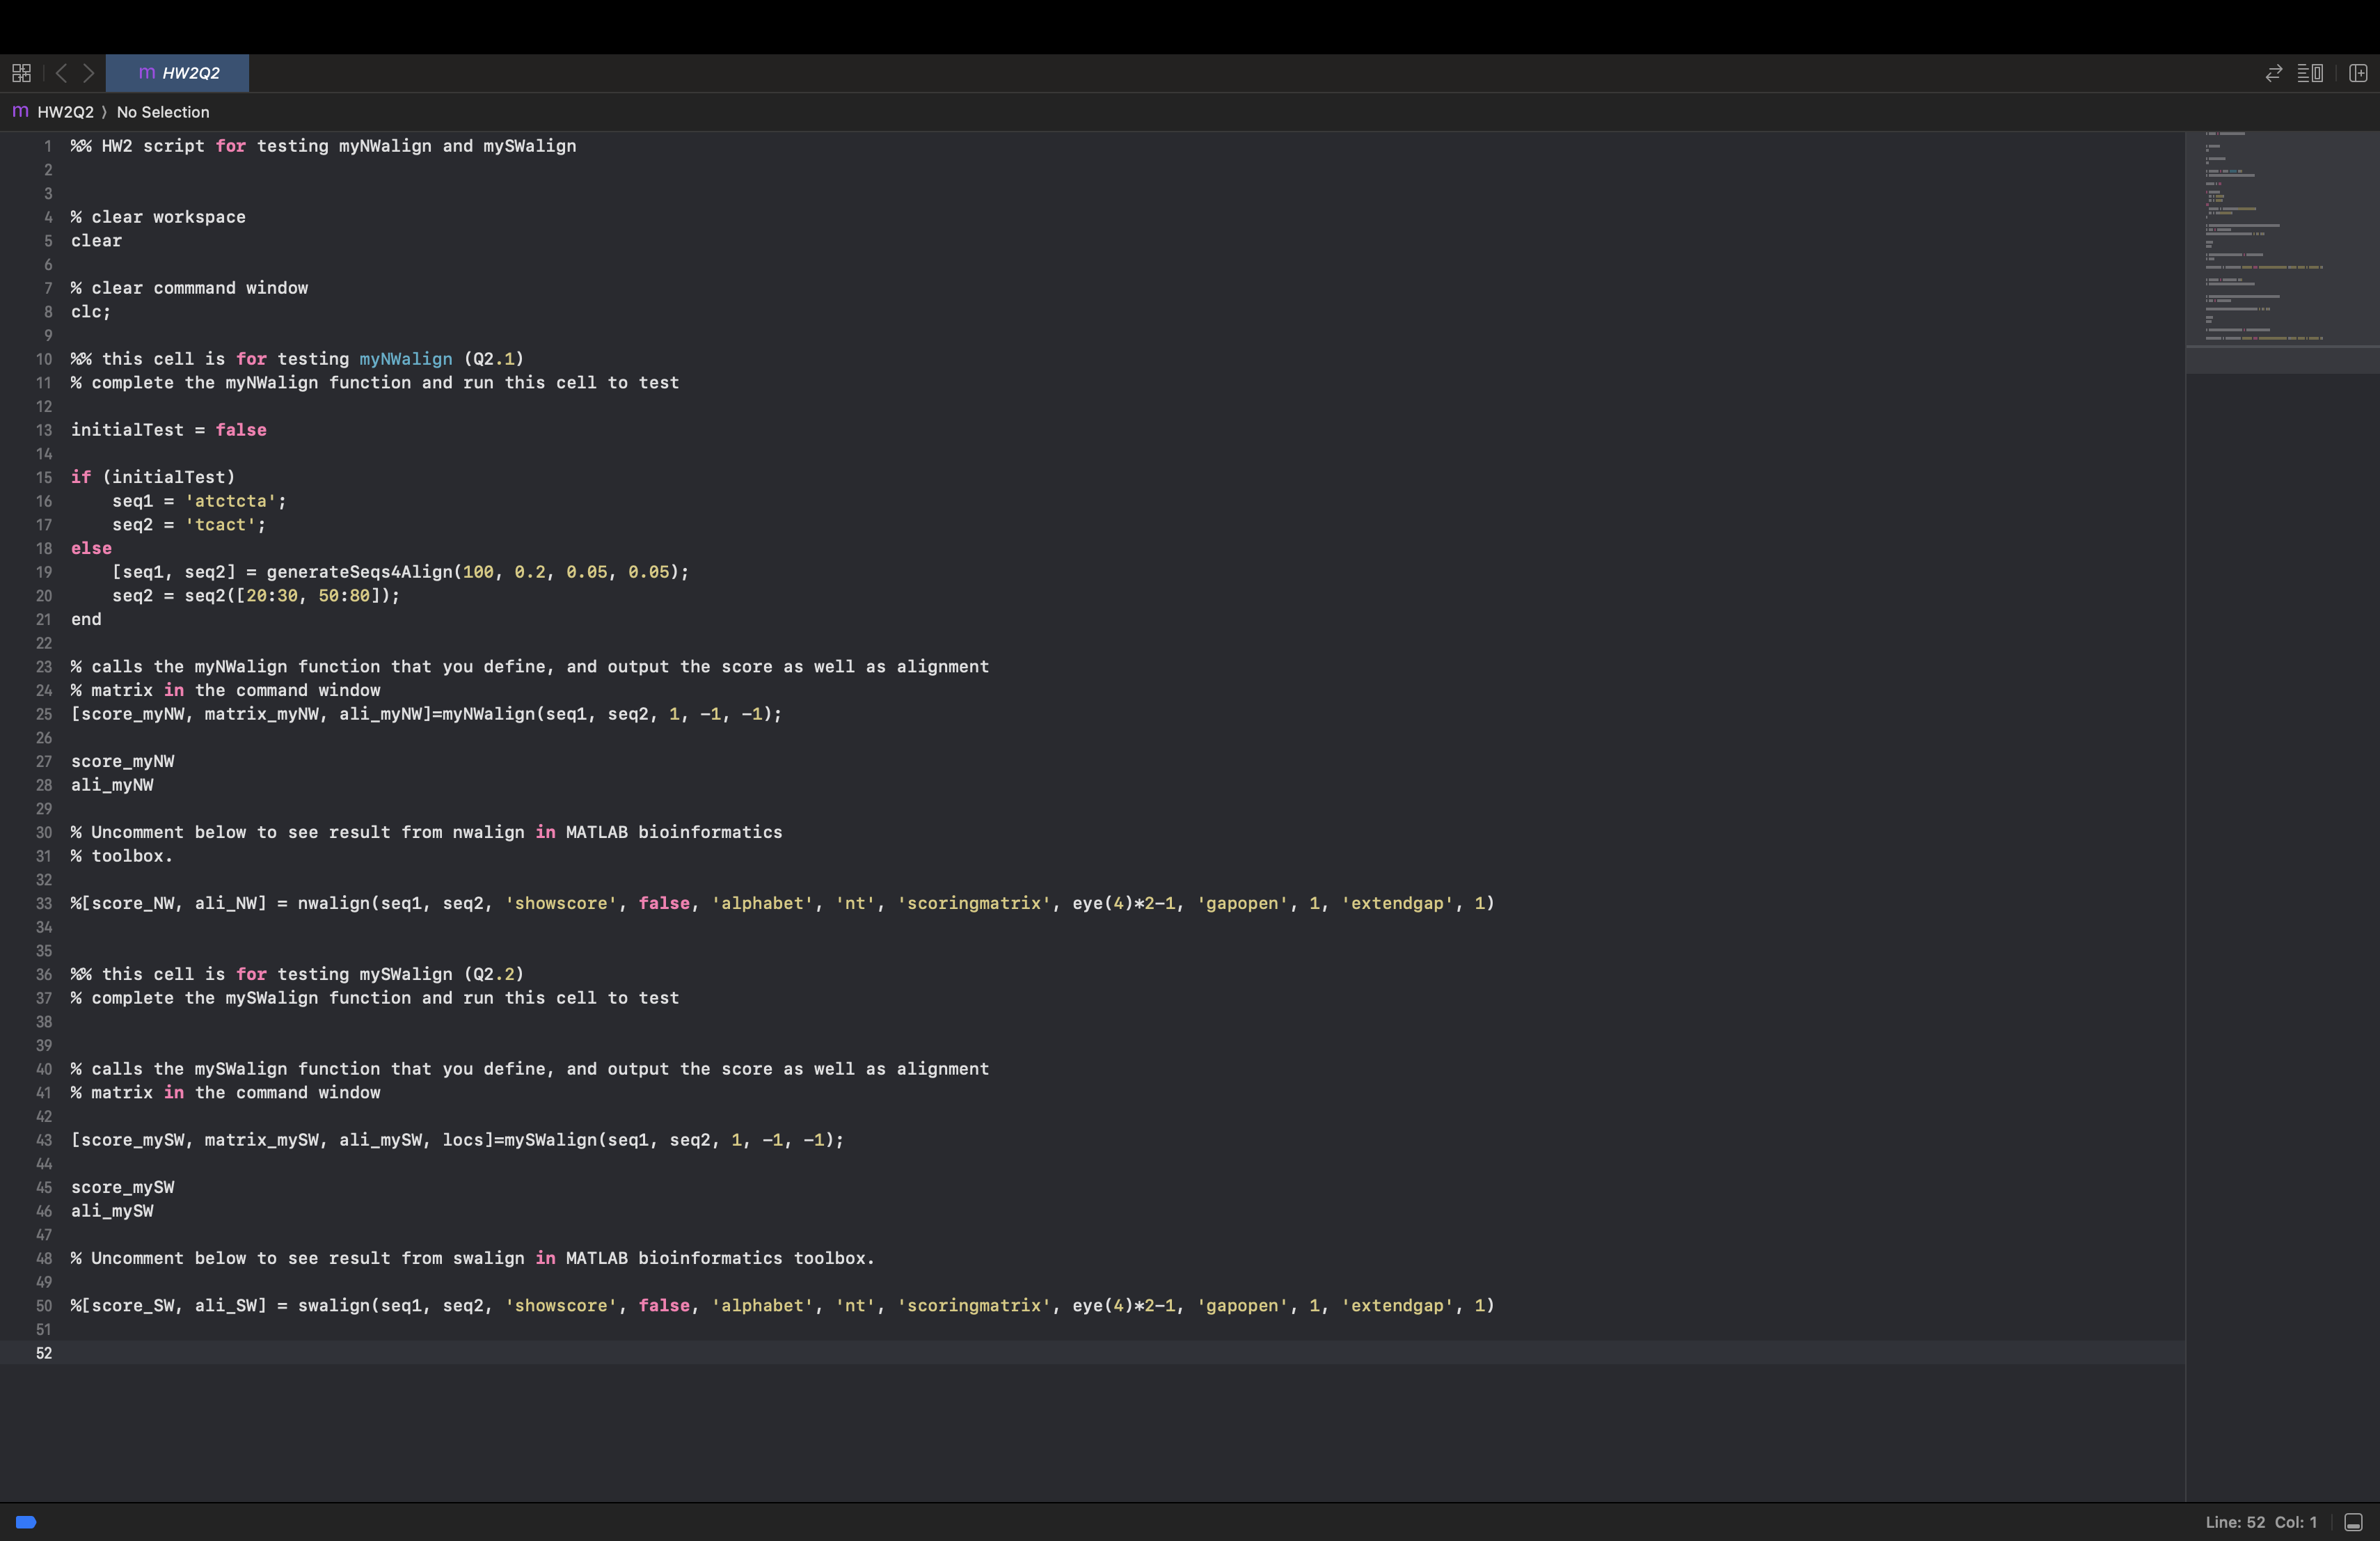This screenshot has height=1541, width=2380.
Task: Select the HW2Q2 editor tab
Action: pos(178,73)
